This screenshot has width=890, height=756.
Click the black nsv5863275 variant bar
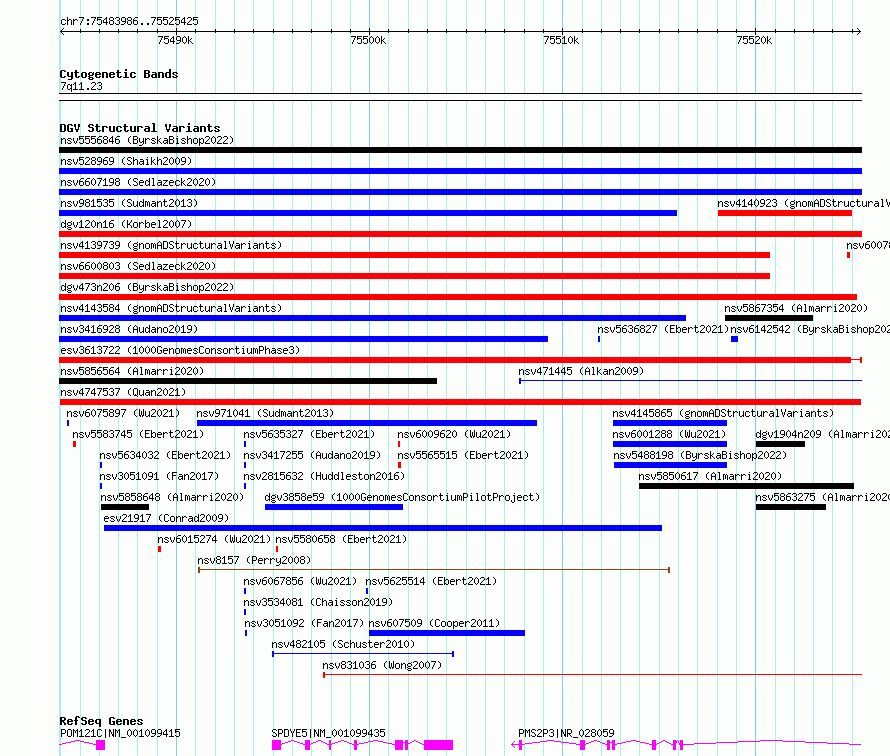pyautogui.click(x=791, y=507)
